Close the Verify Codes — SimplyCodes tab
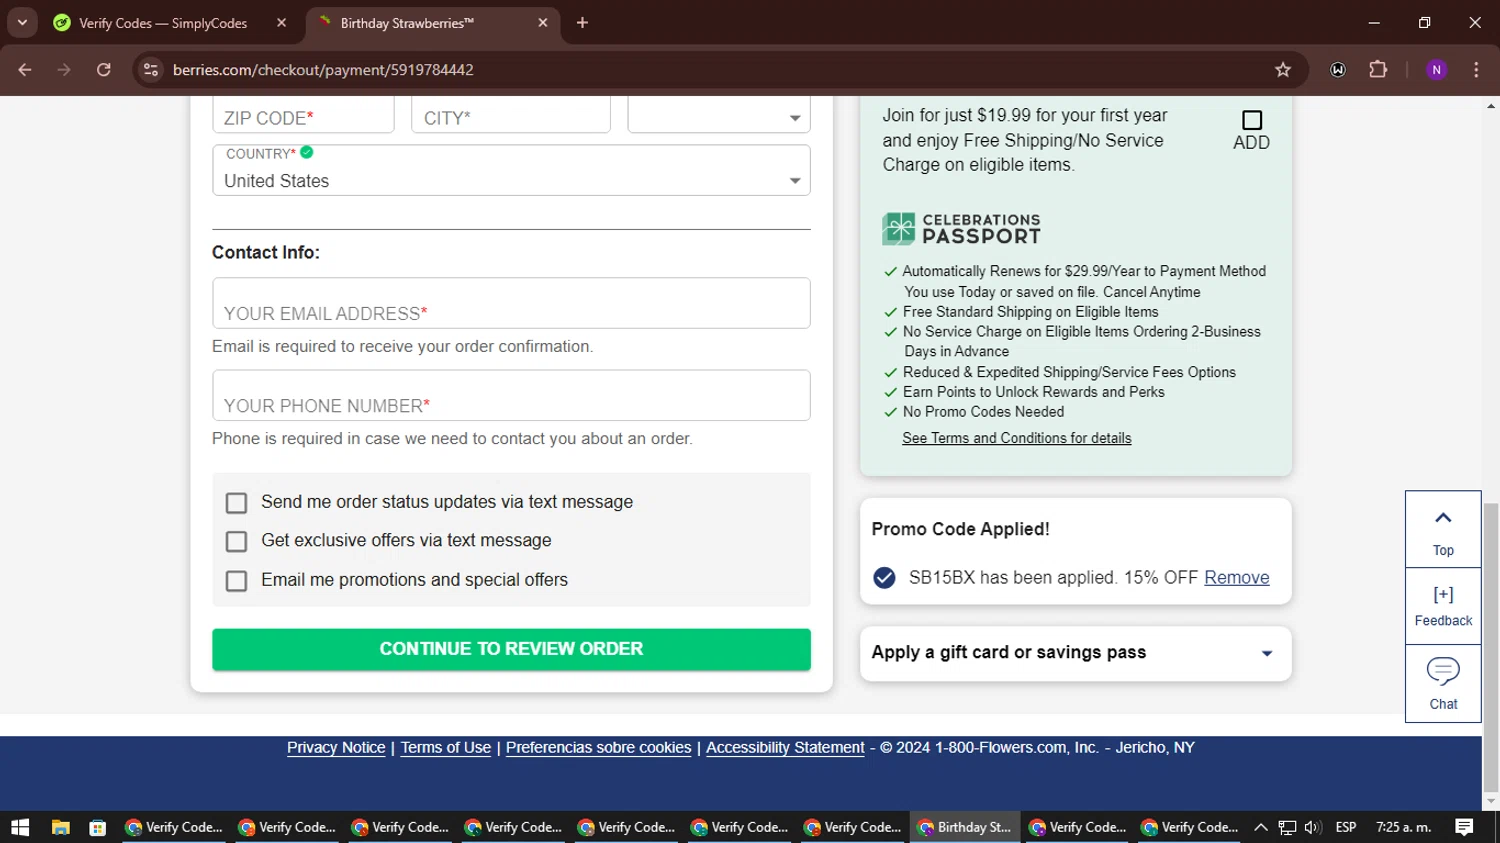 click(282, 22)
